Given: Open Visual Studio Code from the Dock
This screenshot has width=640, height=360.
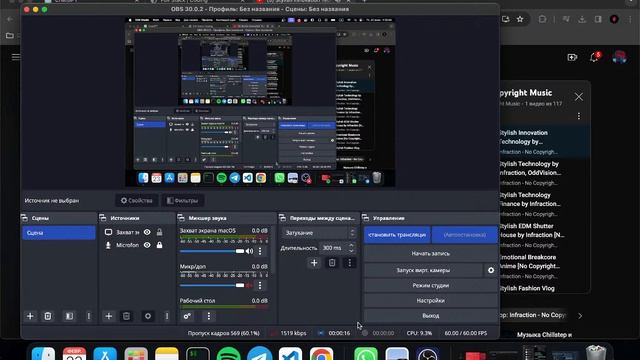Looking at the screenshot, I should click(x=291, y=354).
